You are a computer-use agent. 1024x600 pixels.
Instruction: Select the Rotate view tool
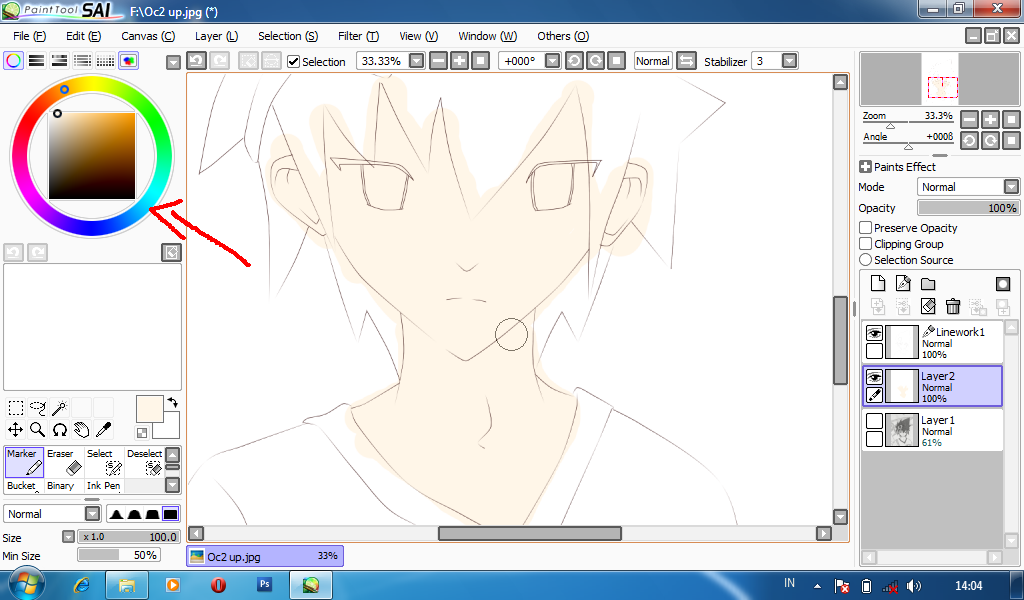click(59, 430)
